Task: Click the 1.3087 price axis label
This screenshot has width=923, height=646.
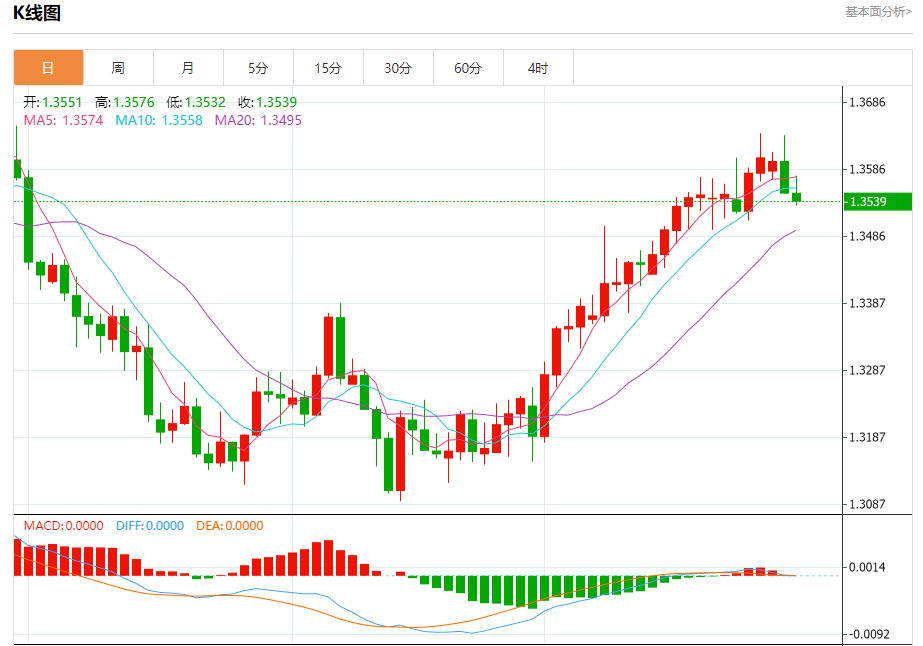Action: [867, 504]
